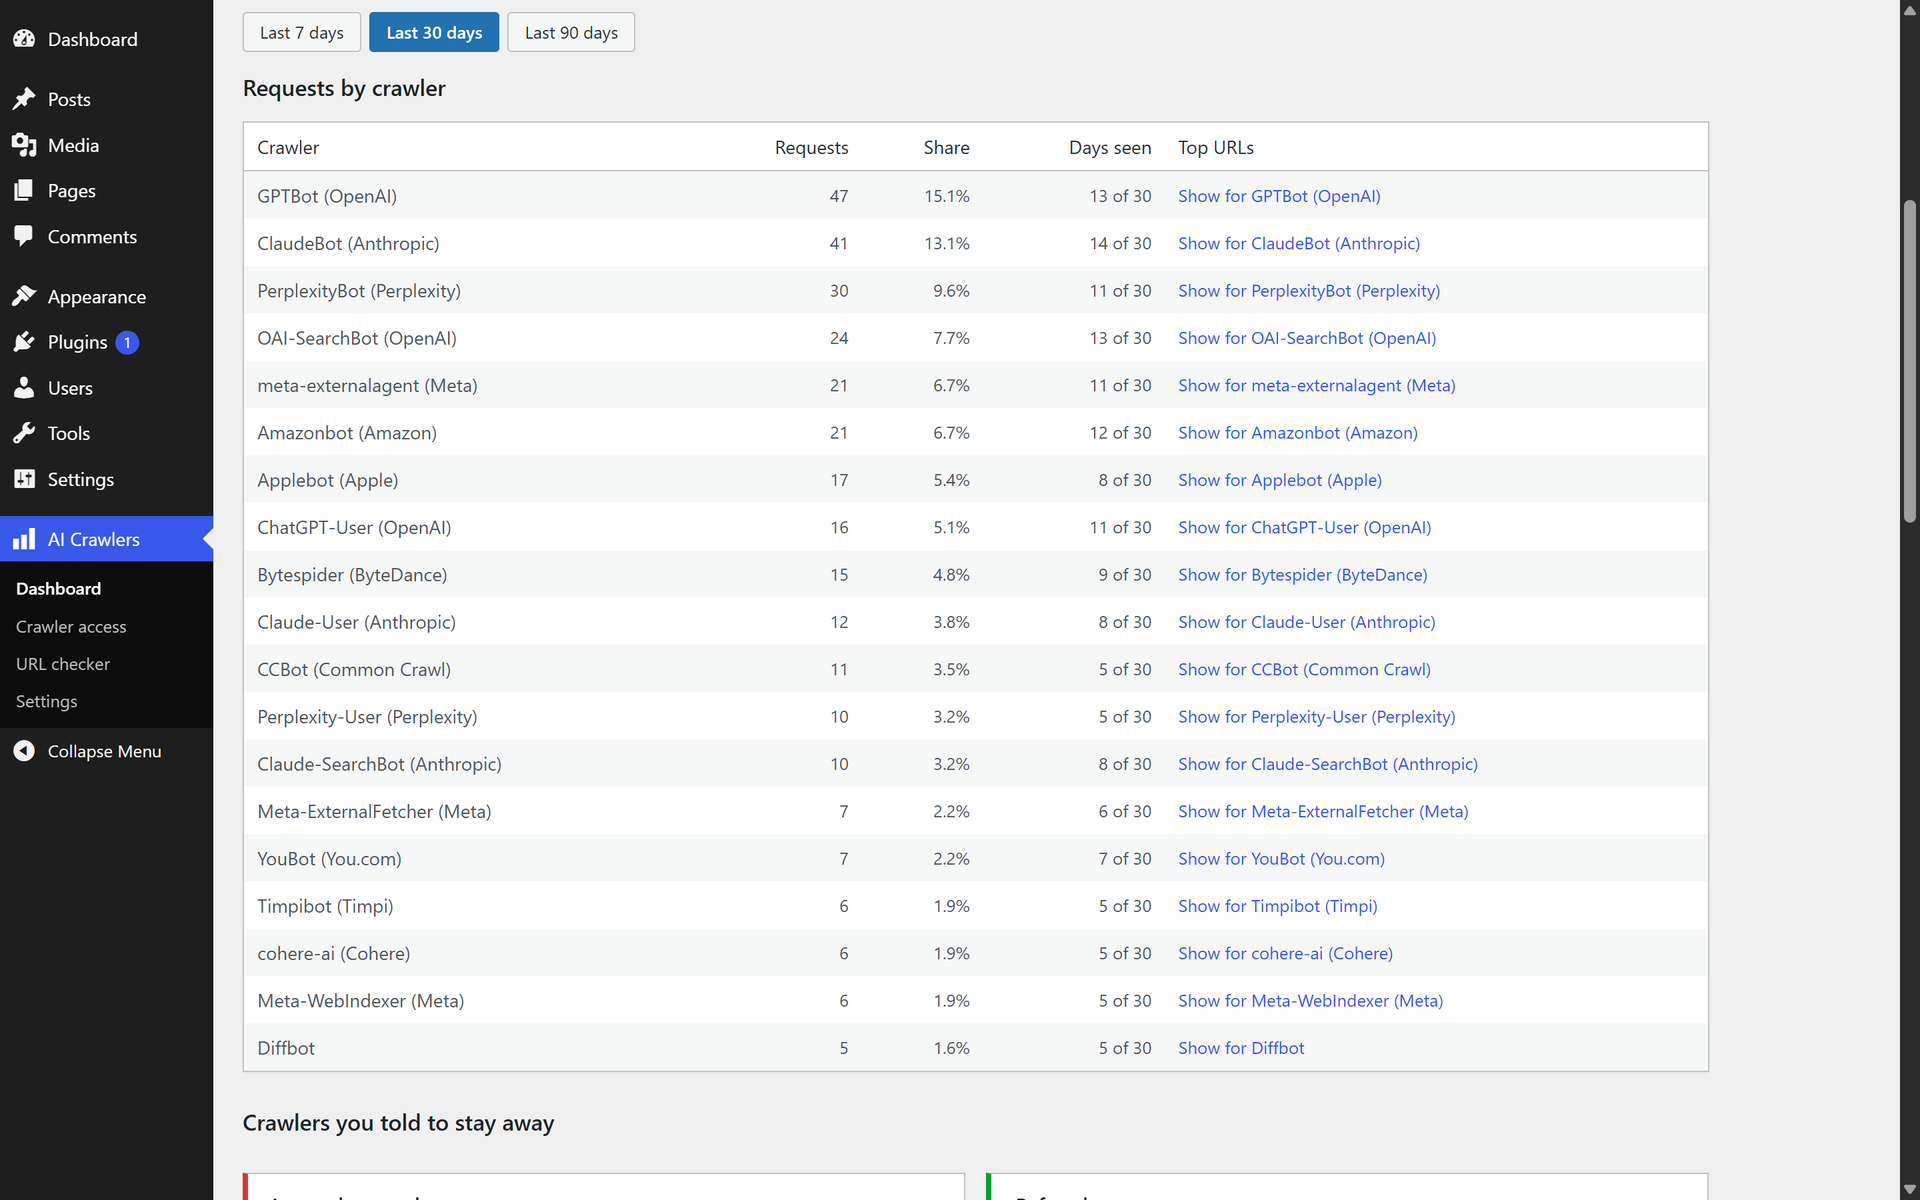Show top URLs for Timpibot
This screenshot has width=1920, height=1200.
pos(1278,906)
